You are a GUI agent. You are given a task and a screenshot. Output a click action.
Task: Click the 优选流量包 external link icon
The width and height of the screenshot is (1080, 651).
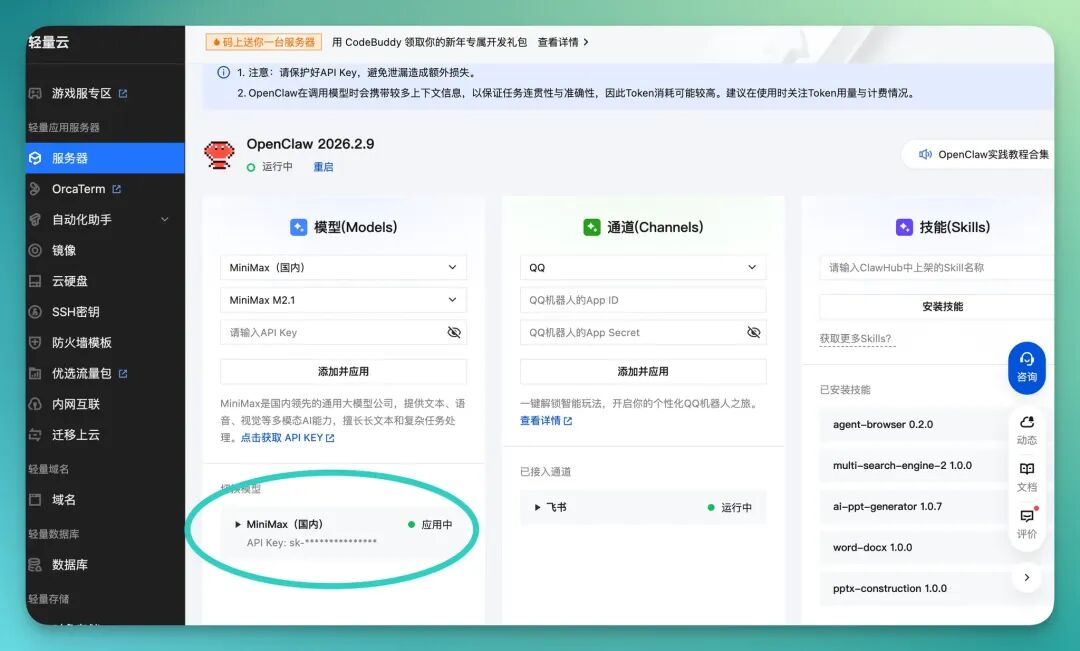(x=123, y=373)
